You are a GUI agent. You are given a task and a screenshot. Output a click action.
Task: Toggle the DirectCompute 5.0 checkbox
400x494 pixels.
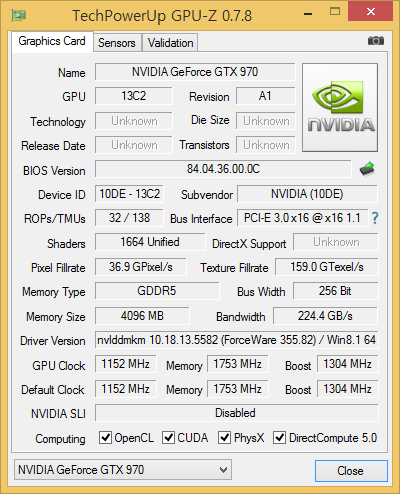279,437
